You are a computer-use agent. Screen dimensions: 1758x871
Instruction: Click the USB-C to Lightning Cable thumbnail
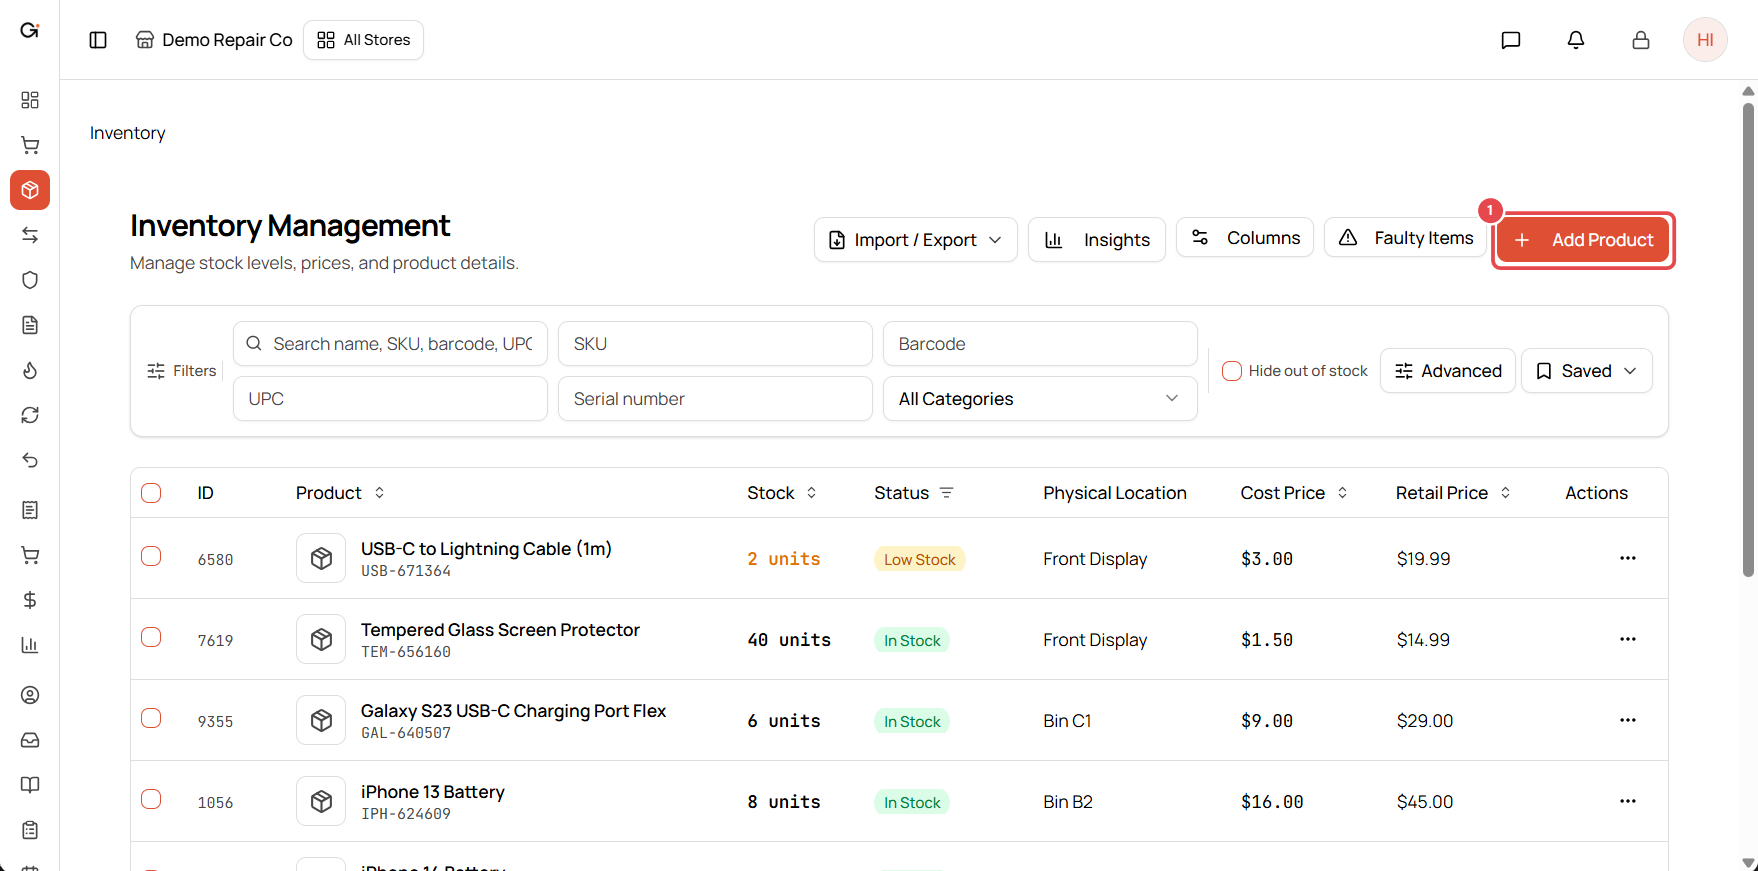pos(321,558)
